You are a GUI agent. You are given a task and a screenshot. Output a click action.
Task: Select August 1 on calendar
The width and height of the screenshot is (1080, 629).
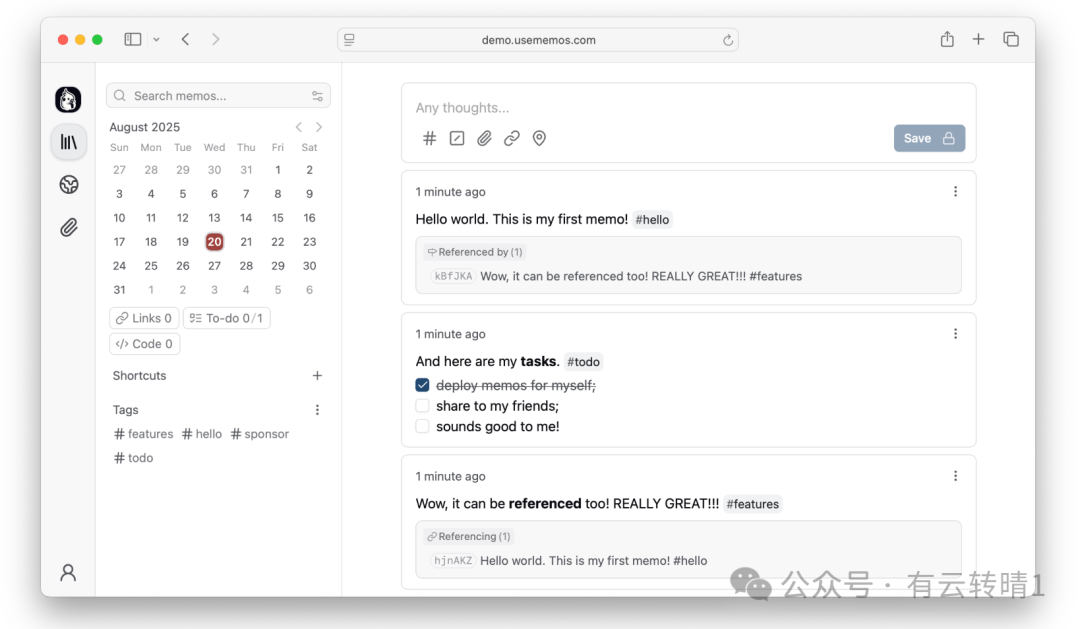[x=278, y=170]
